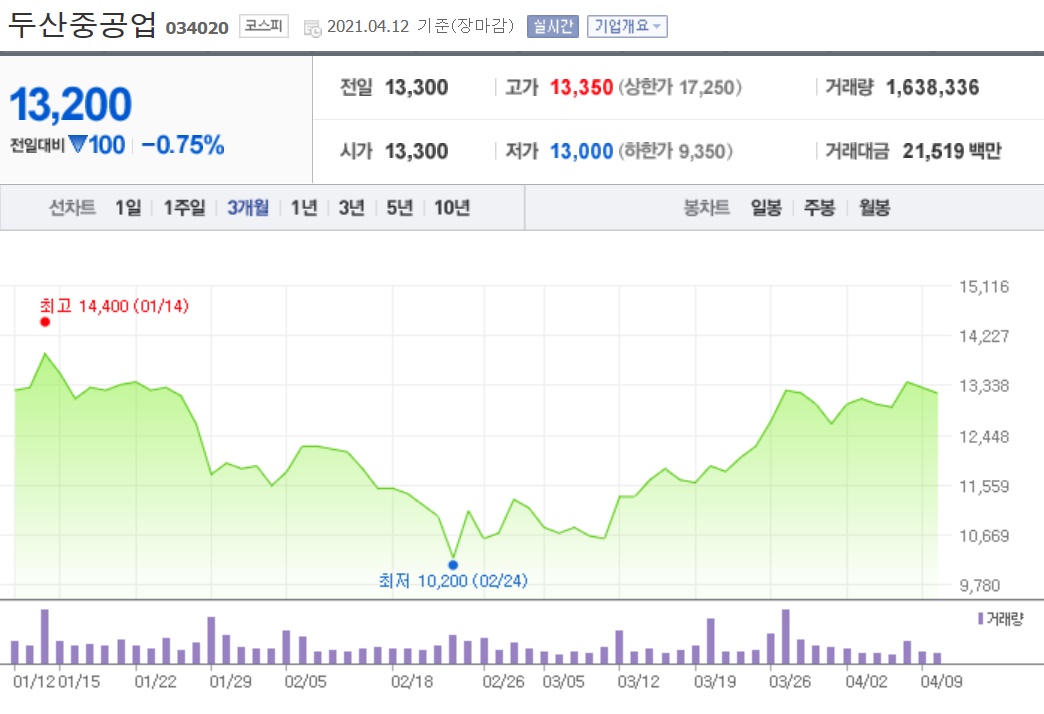Select the 1일 line chart tab
Image resolution: width=1044 pixels, height=714 pixels.
click(129, 208)
